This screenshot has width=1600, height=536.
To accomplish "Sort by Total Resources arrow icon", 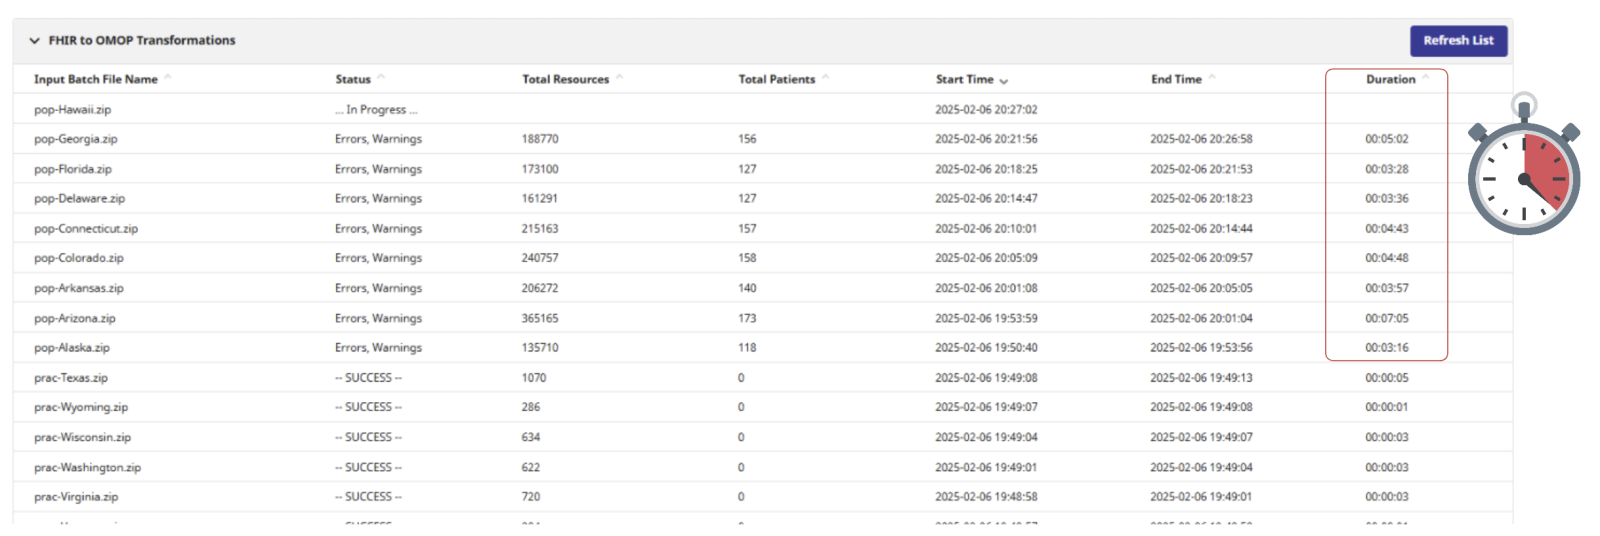I will coord(619,77).
